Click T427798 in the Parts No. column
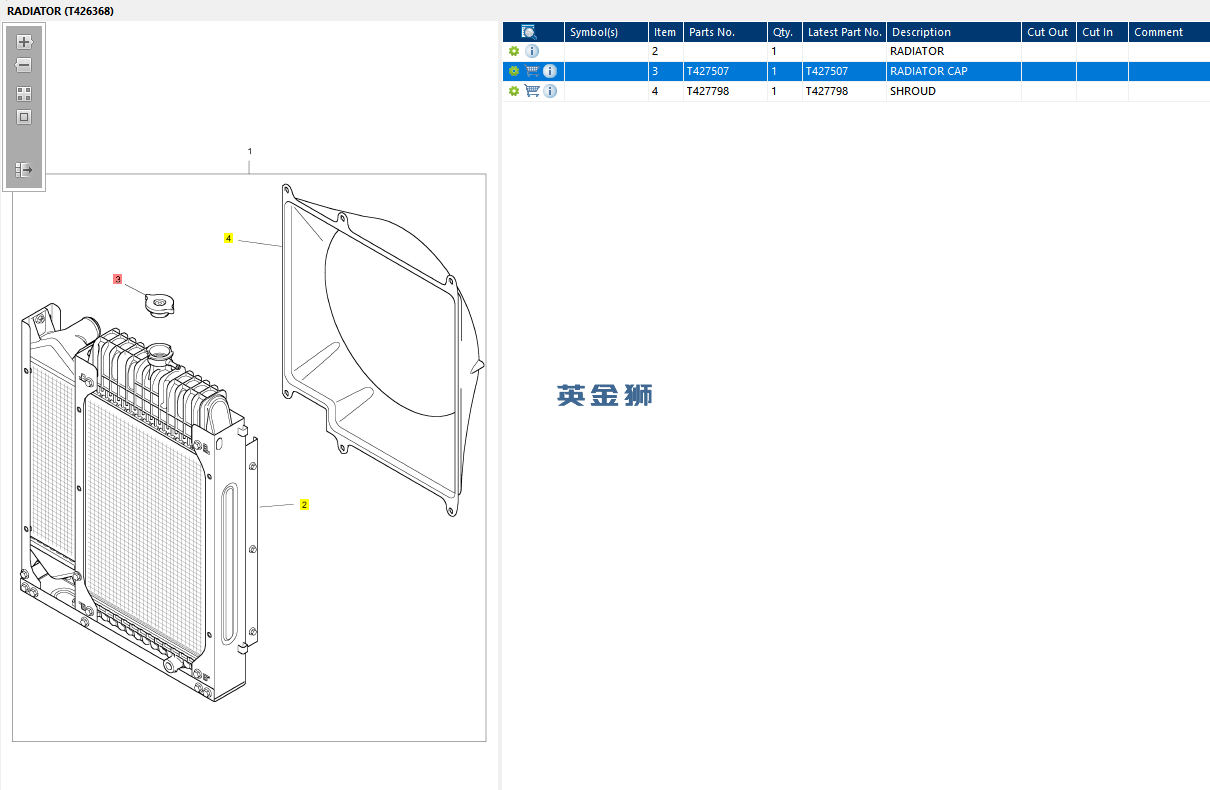The width and height of the screenshot is (1210, 790). point(708,91)
